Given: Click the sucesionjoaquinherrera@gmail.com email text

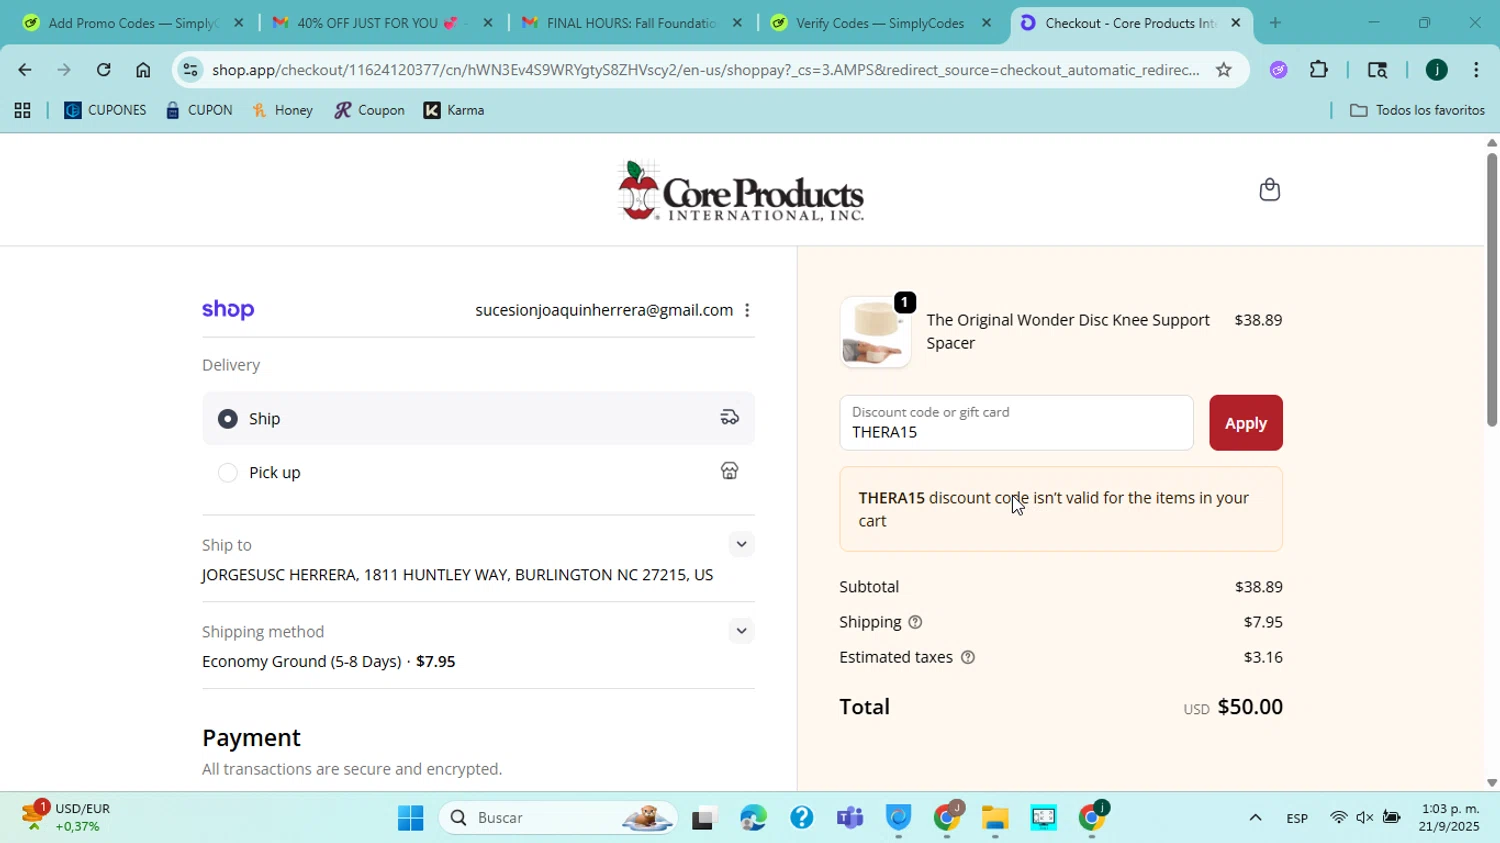Looking at the screenshot, I should (x=604, y=311).
